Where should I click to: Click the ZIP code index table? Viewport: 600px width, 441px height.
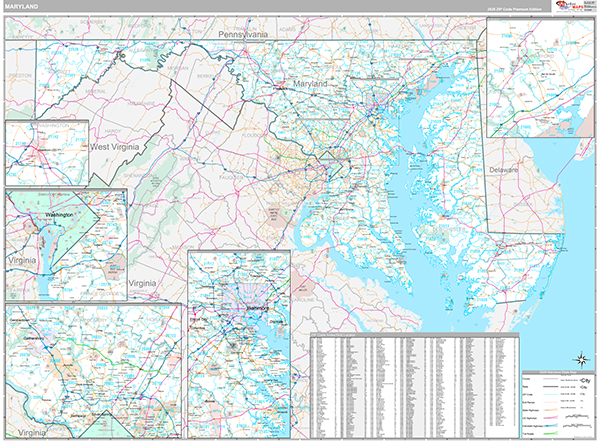click(415, 383)
